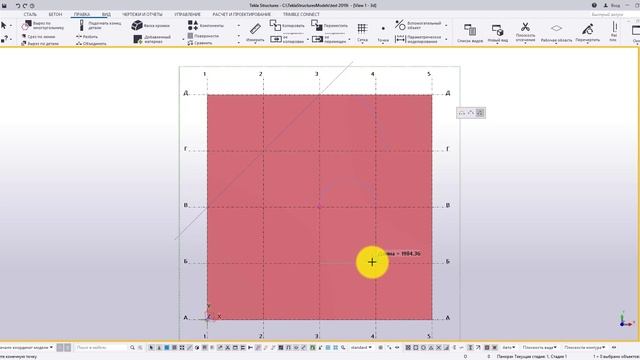
Task: Expand the selection arrow dropdown
Action: pos(11,26)
